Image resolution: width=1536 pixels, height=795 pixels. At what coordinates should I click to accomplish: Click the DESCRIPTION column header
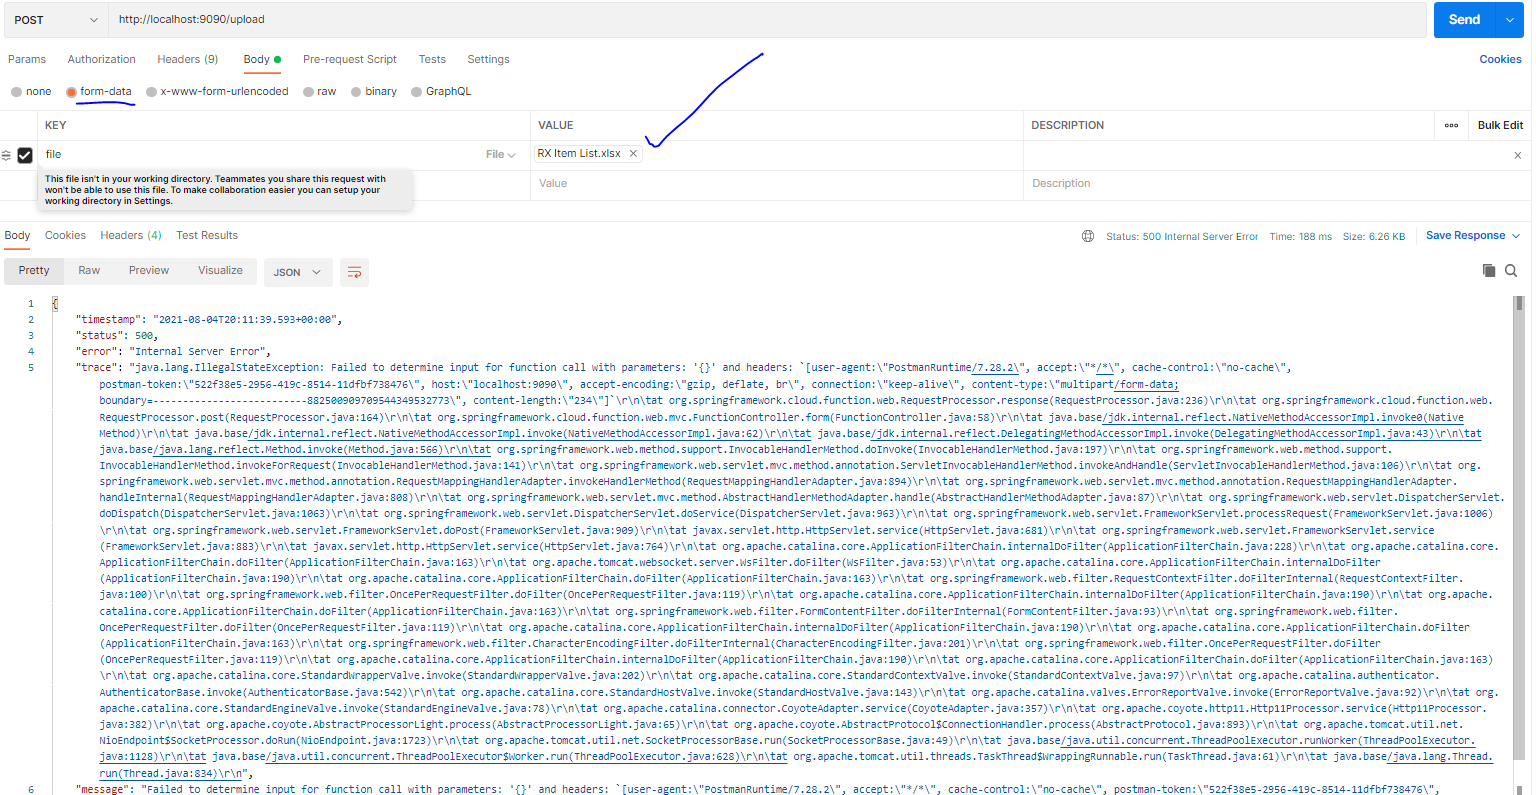coord(1068,125)
